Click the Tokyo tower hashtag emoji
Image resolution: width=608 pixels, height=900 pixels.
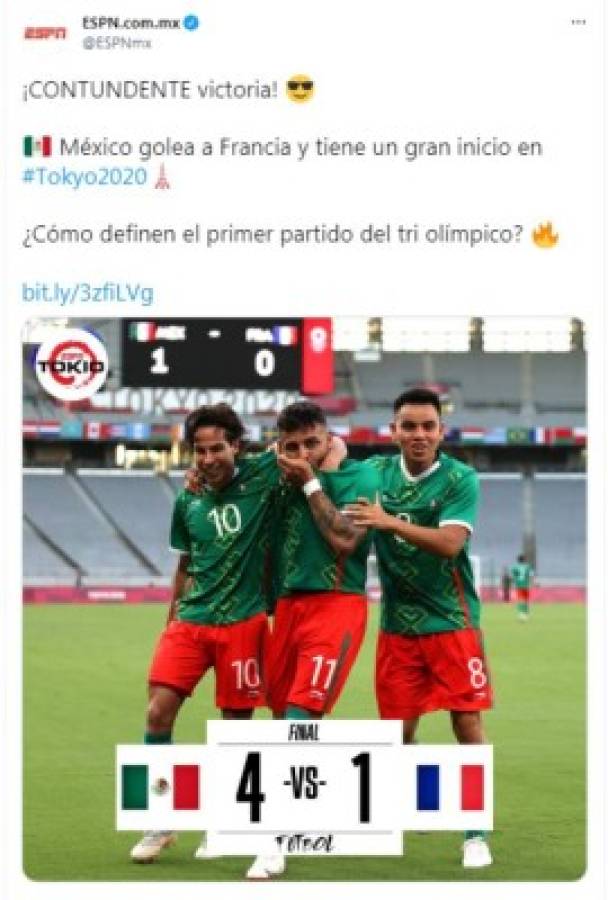coord(162,177)
